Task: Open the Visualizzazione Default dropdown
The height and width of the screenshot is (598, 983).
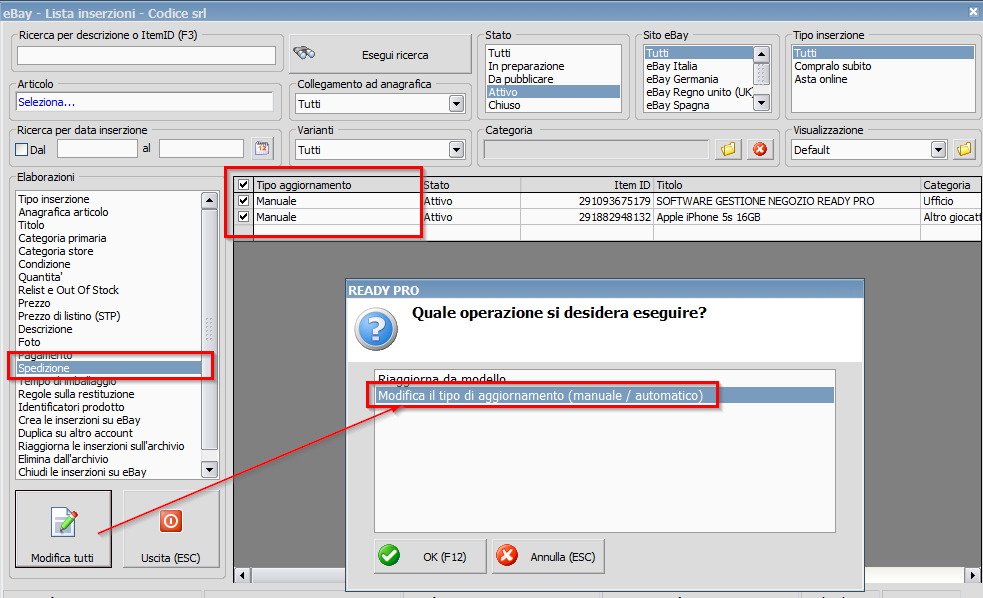Action: click(938, 149)
